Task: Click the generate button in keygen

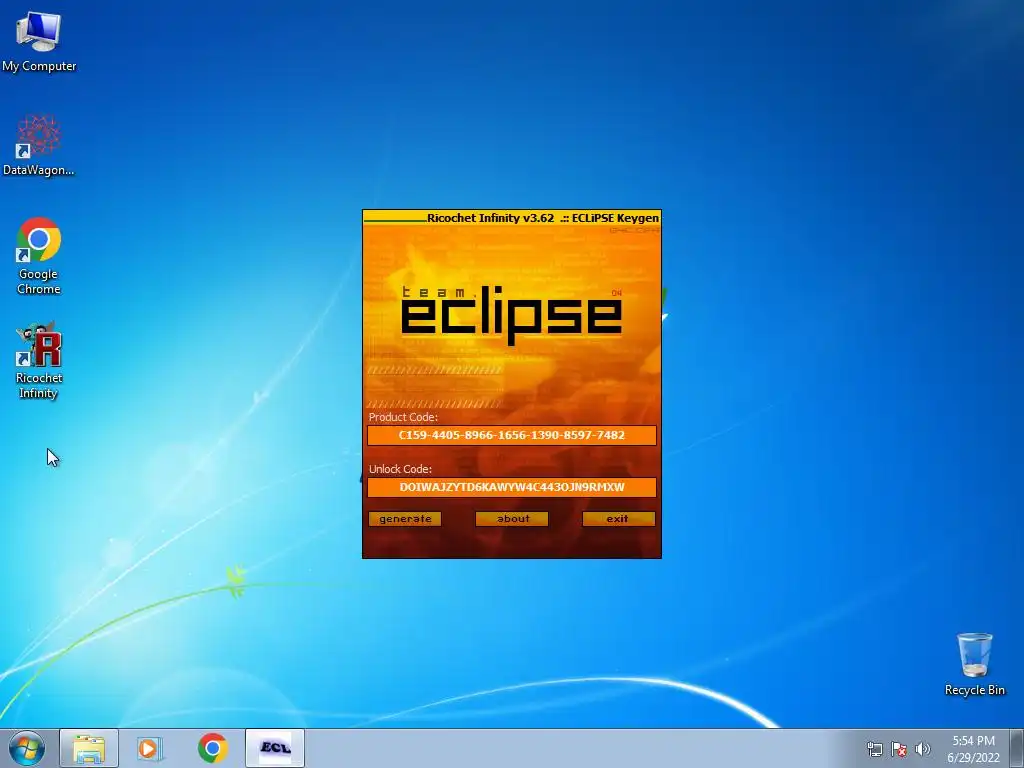Action: coord(405,519)
